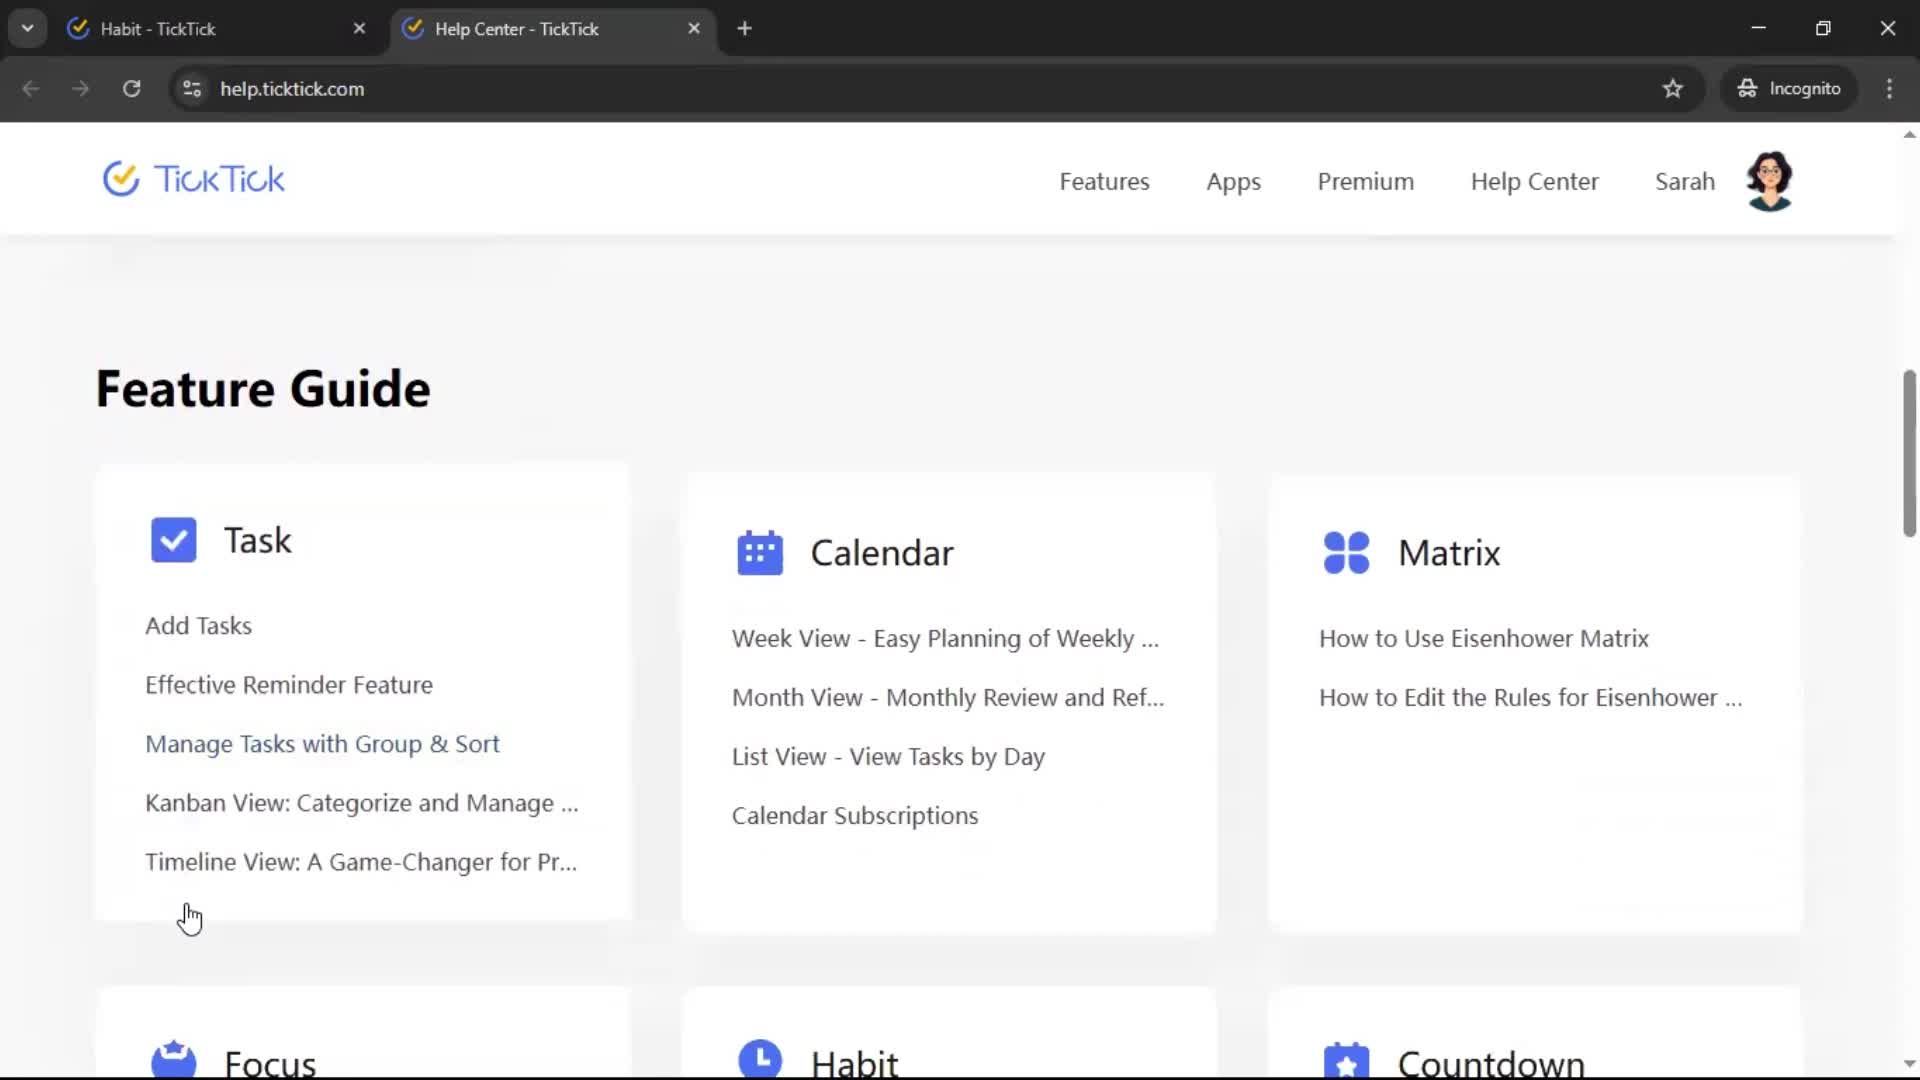Image resolution: width=1920 pixels, height=1080 pixels.
Task: Open the Premium menu item
Action: click(1365, 182)
